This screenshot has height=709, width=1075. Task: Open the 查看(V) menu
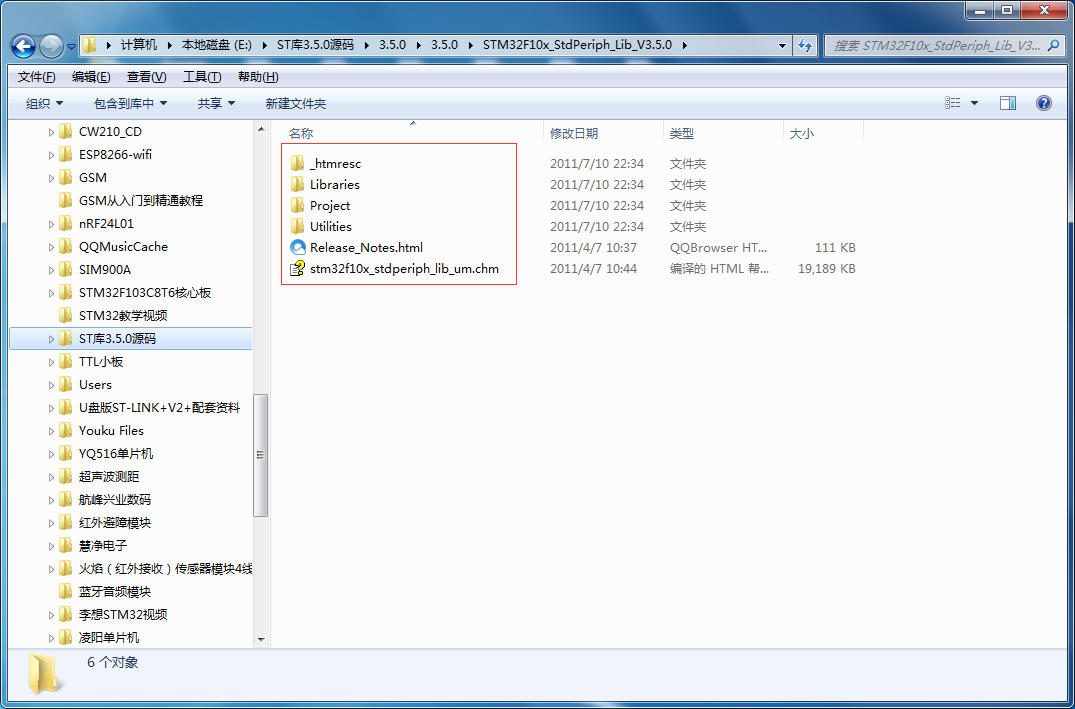[146, 77]
